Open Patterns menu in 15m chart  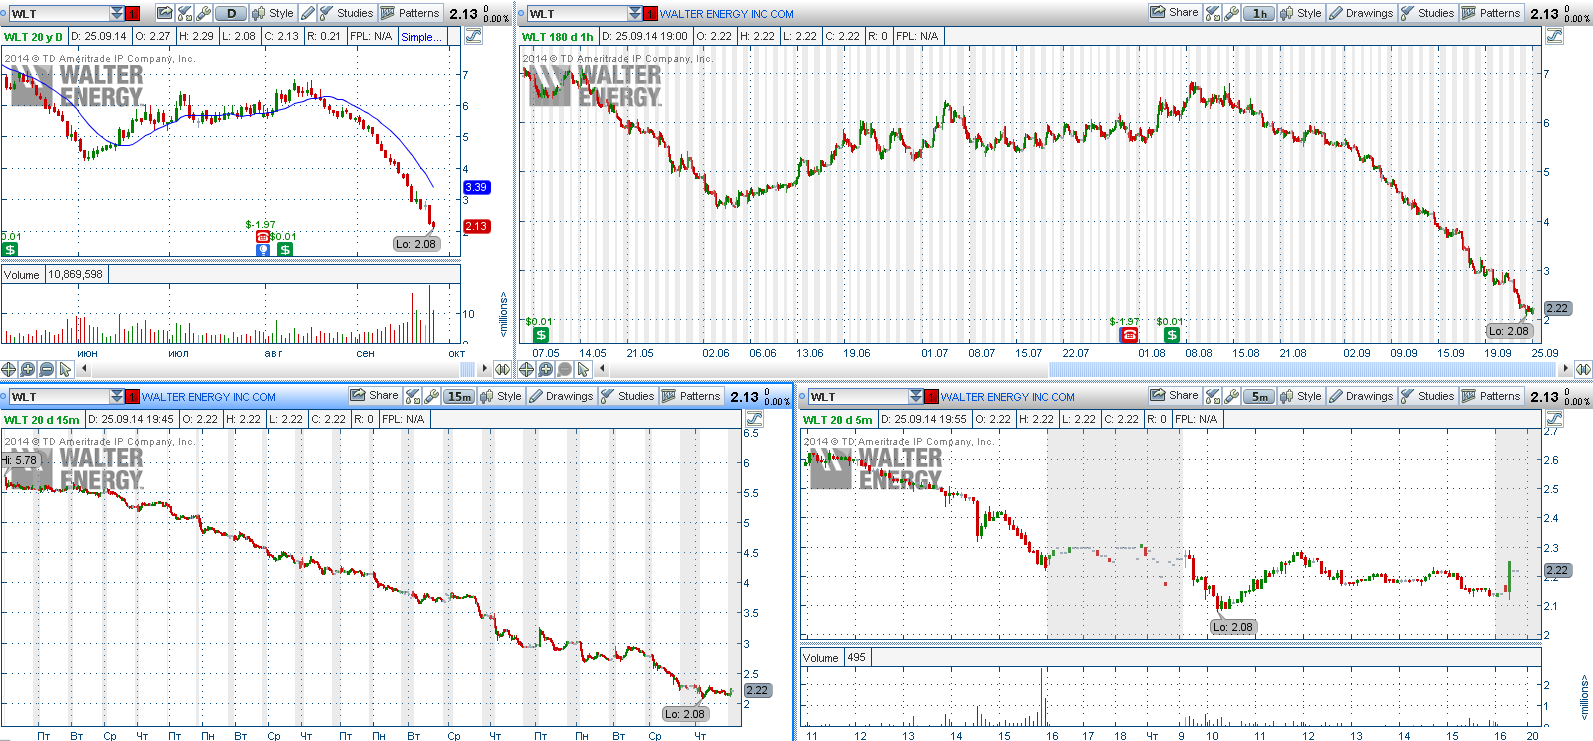(691, 396)
